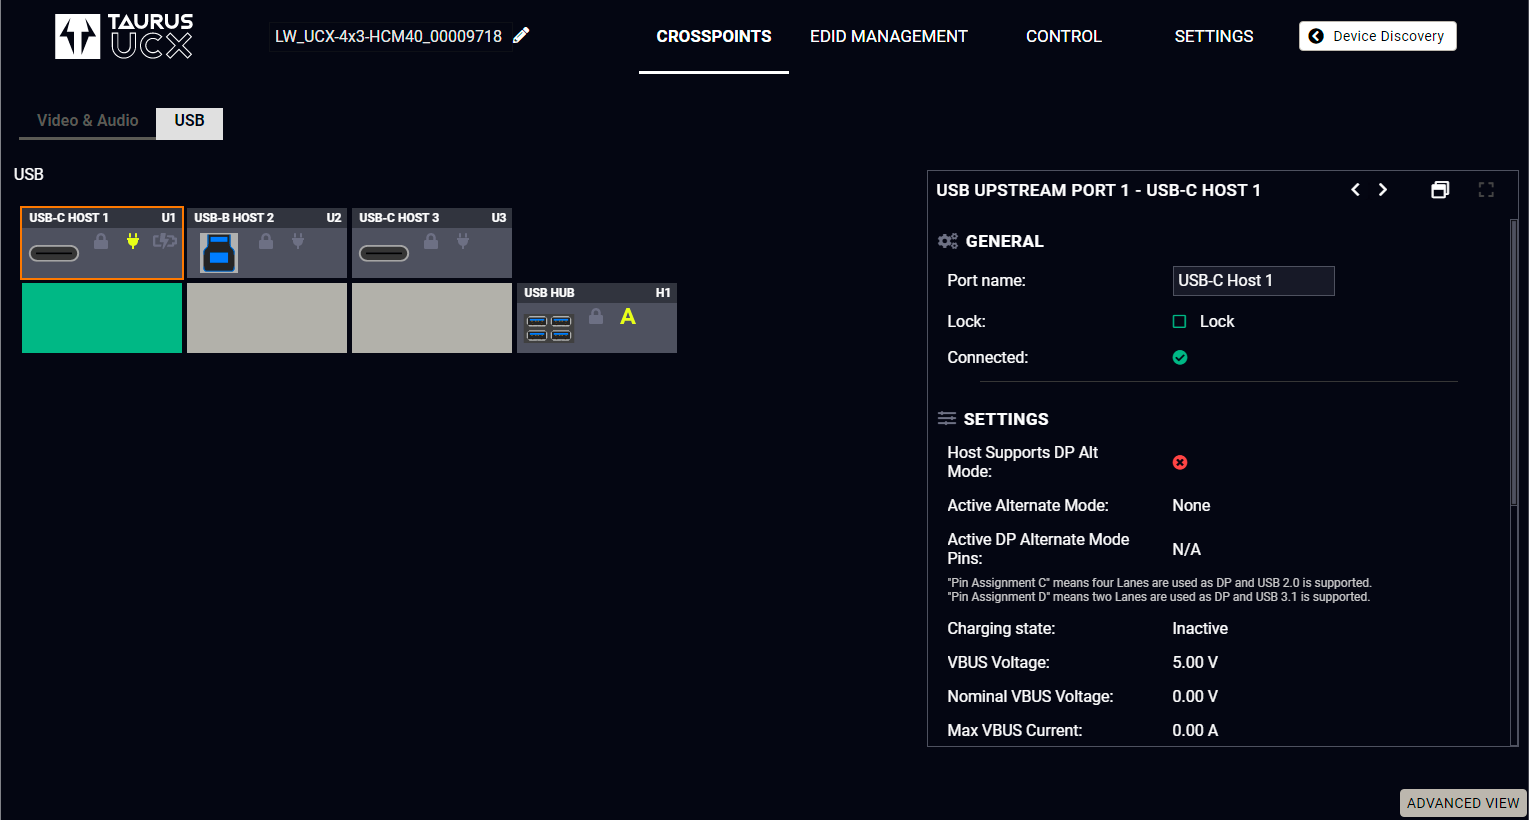This screenshot has width=1529, height=820.
Task: Click the Advanced View button
Action: 1462,803
